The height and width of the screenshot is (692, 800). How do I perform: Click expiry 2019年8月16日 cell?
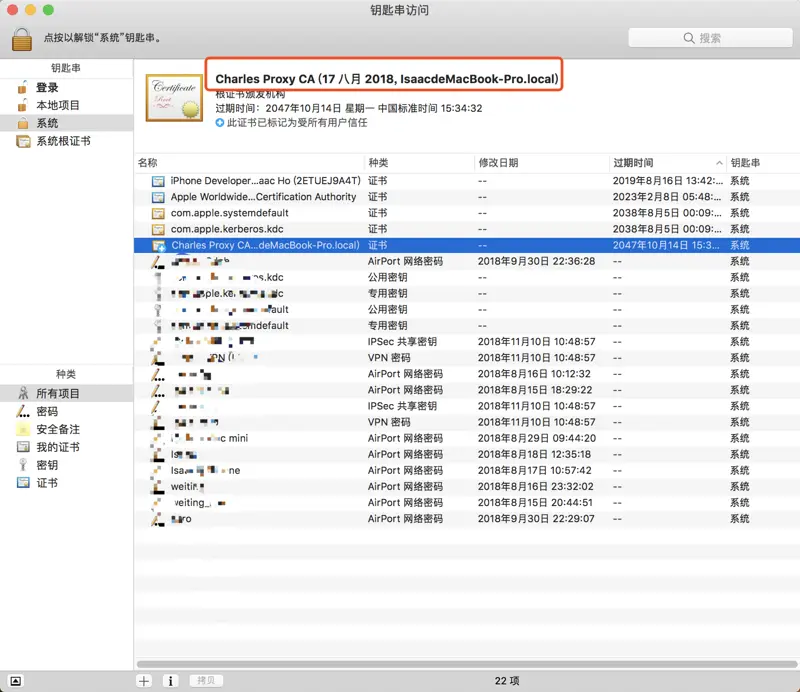click(667, 181)
